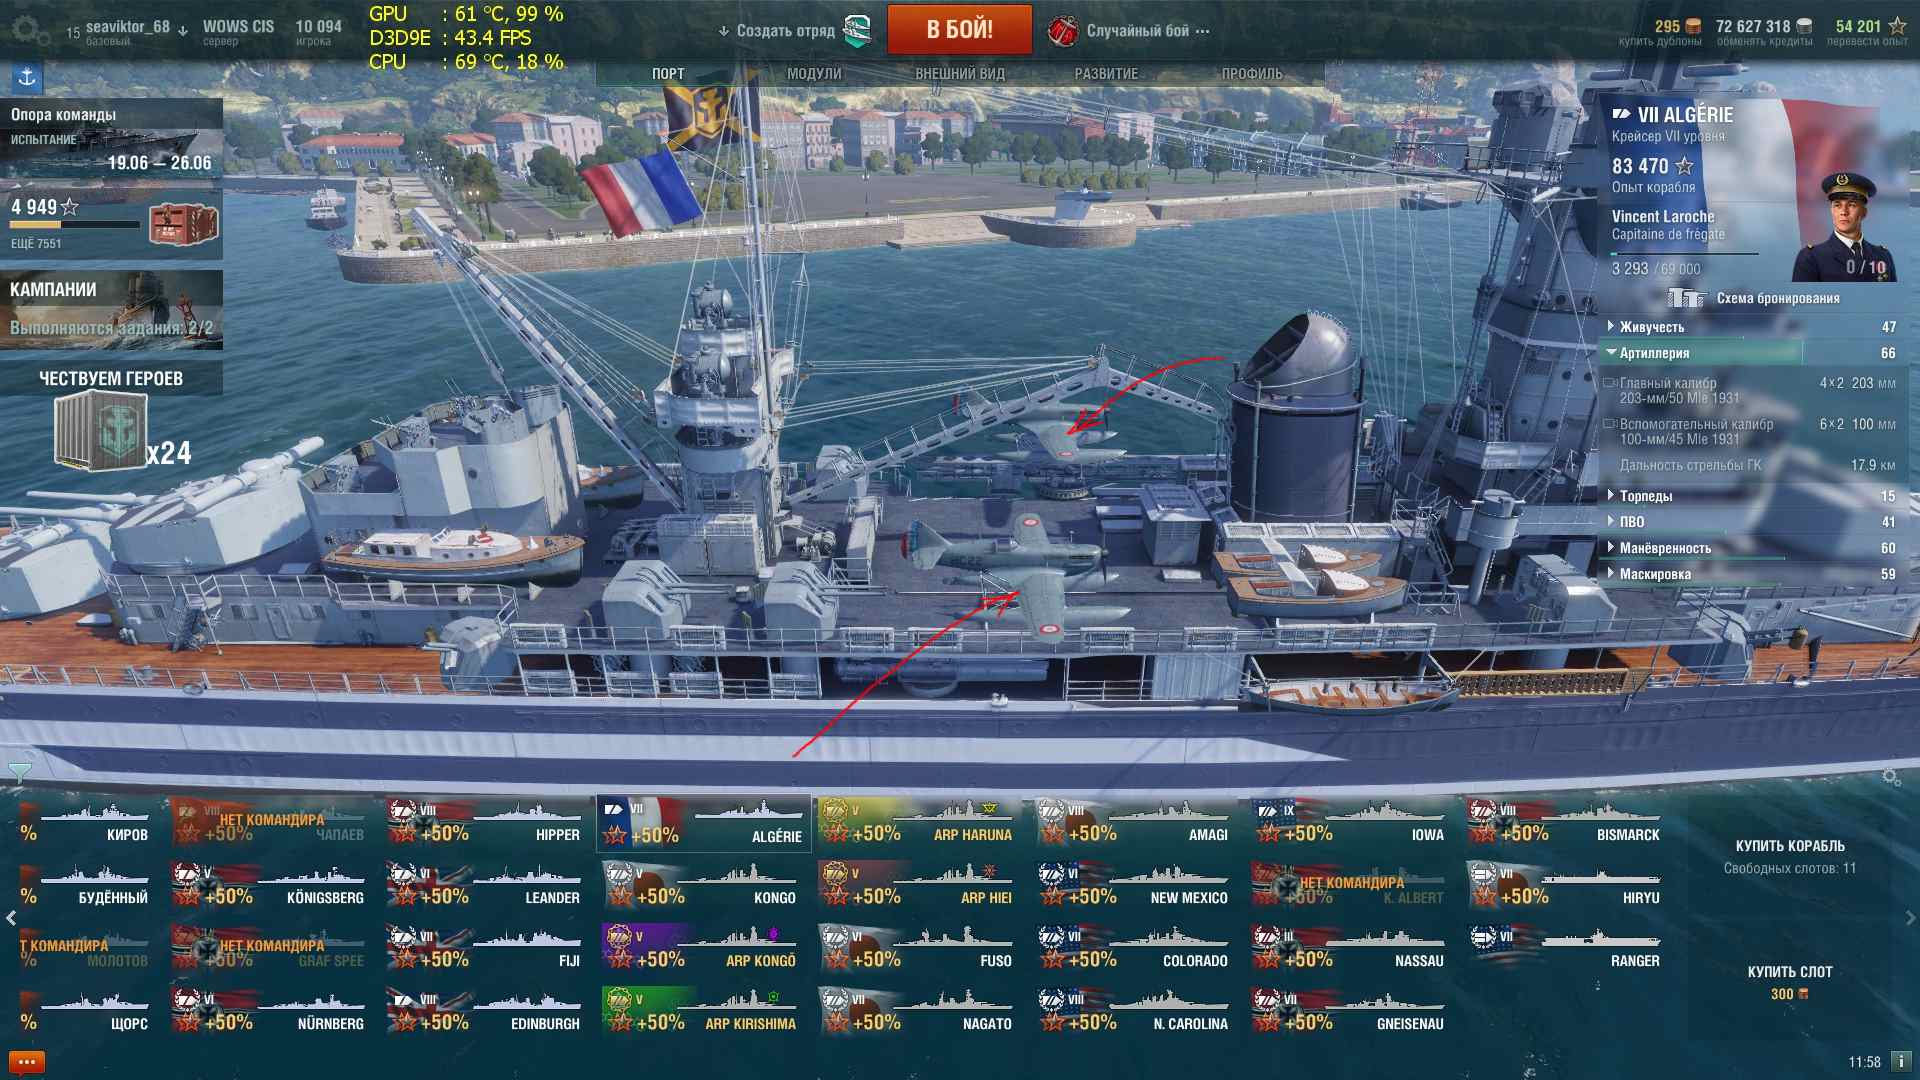Open the chat speech bubble icon
This screenshot has width=1920, height=1080.
click(27, 1062)
